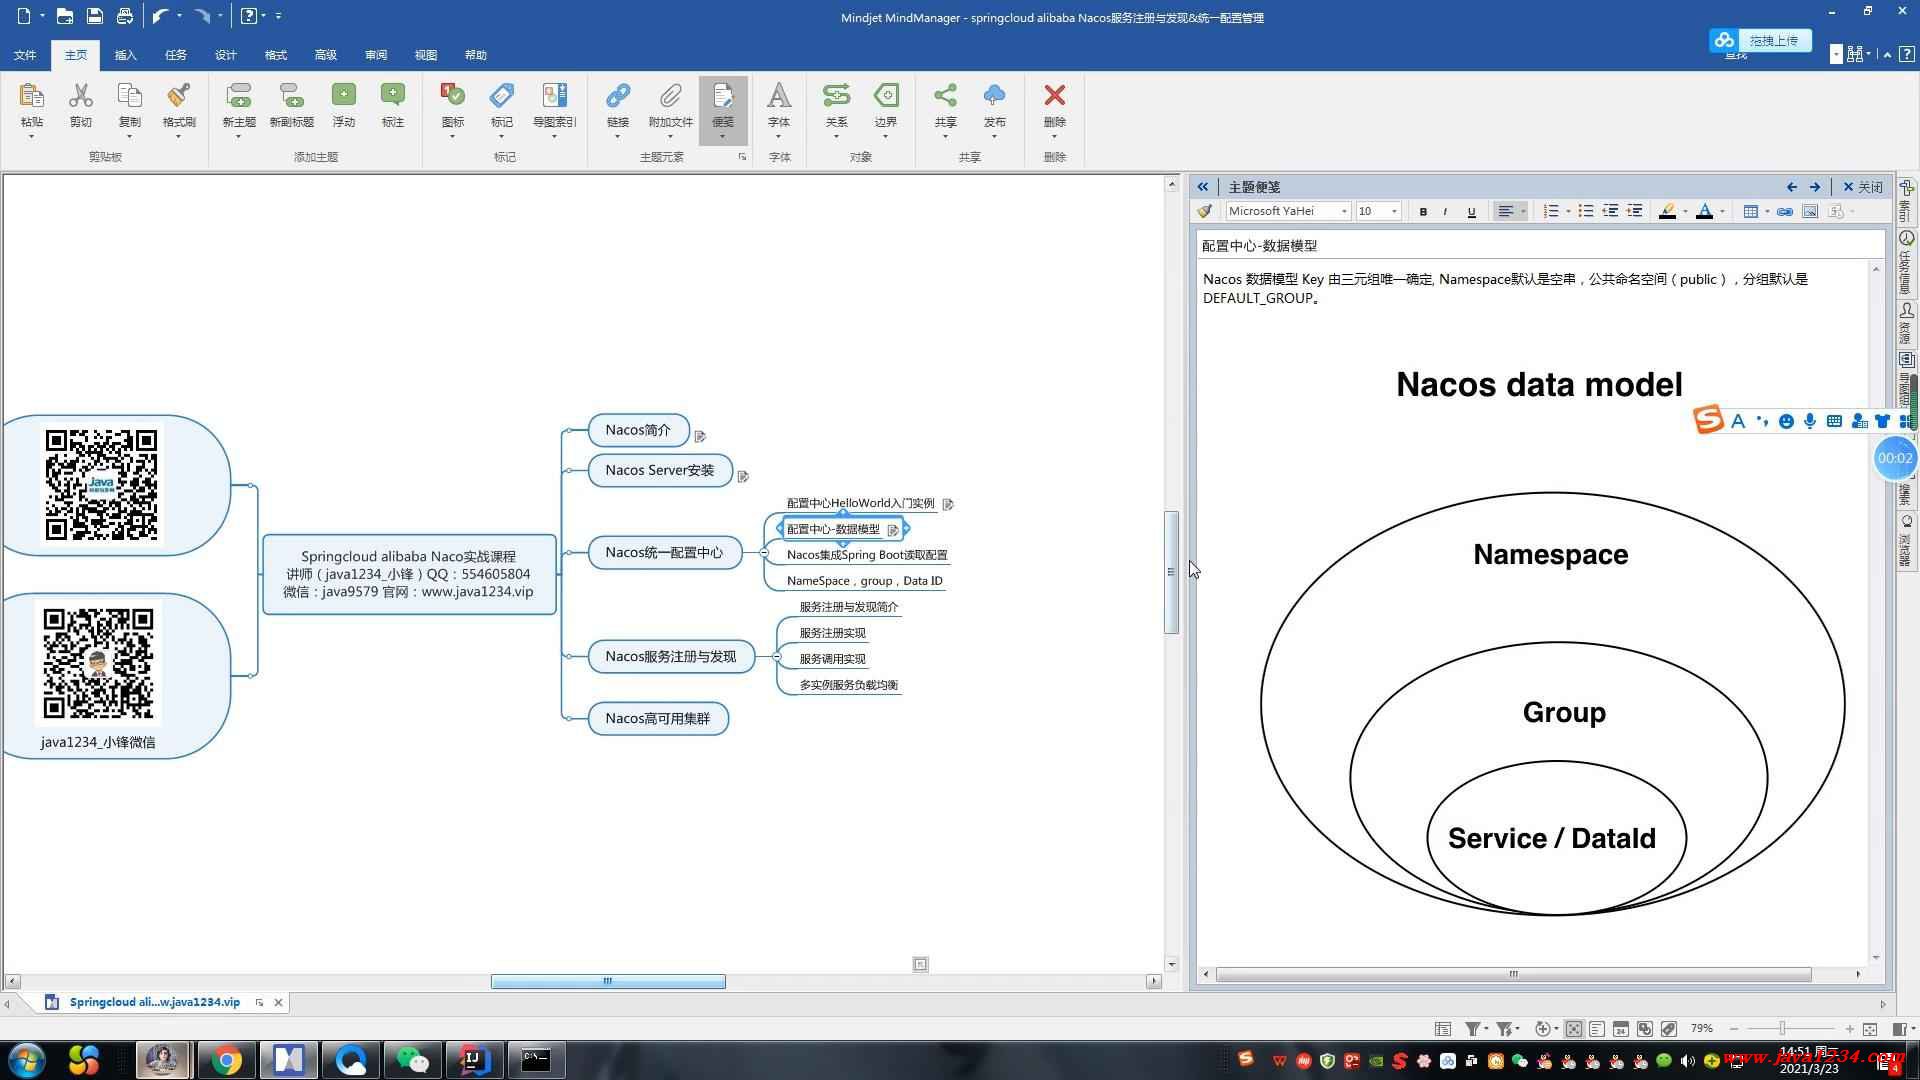Click the 关闭 button of the notes panel

[x=1863, y=187]
